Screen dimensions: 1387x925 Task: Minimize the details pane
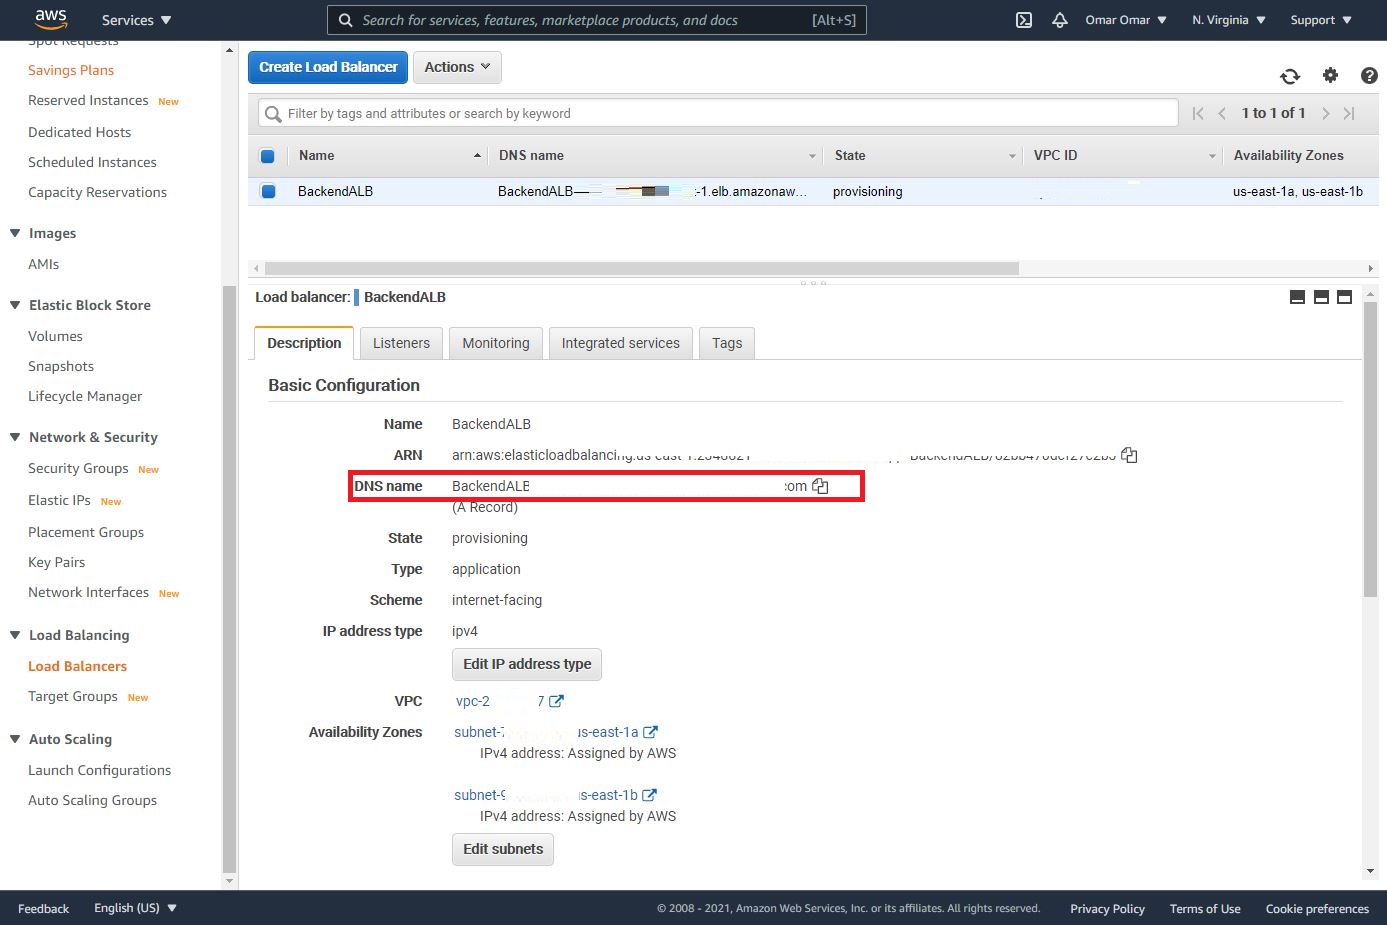pyautogui.click(x=1297, y=297)
